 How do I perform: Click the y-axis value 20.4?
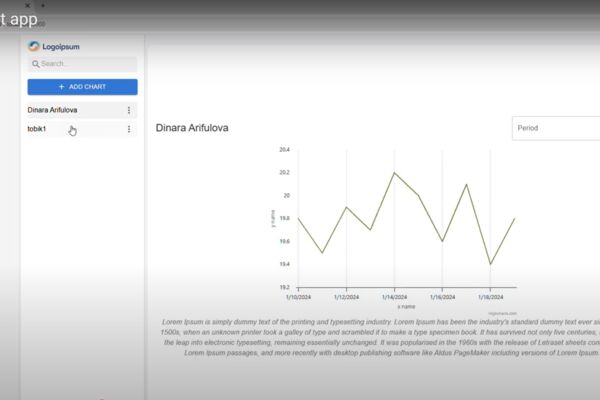284,150
